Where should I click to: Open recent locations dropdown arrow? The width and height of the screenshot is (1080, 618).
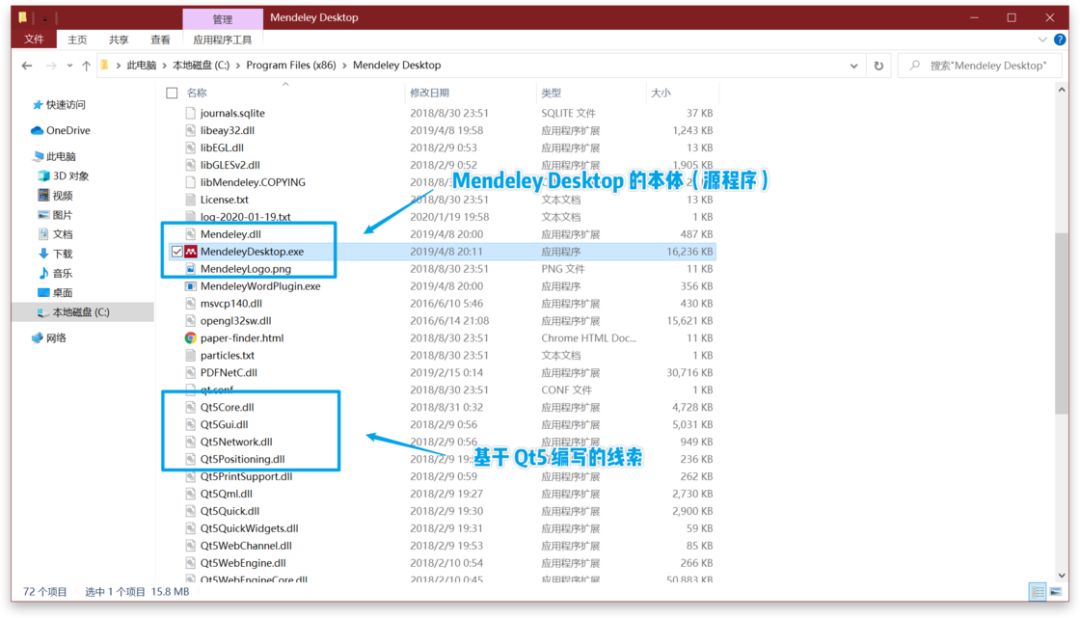click(x=70, y=65)
